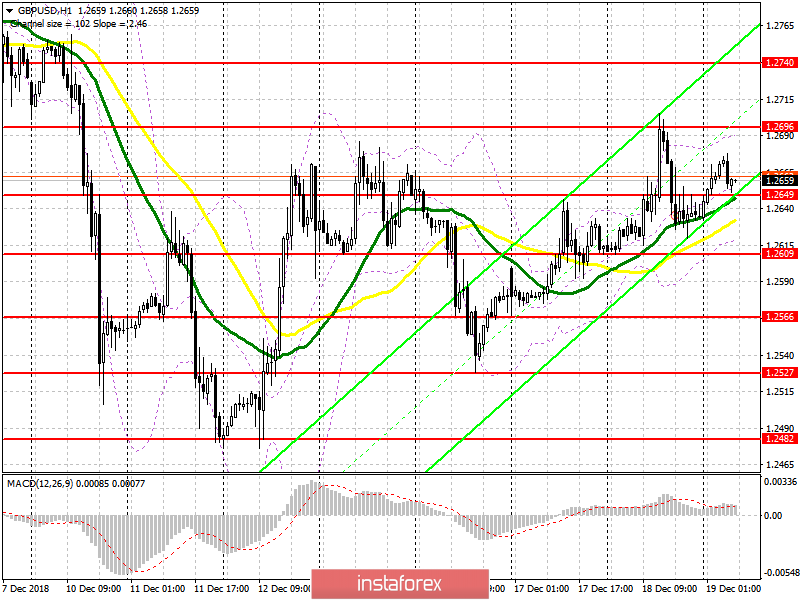800x600 pixels.
Task: Click the '7 Dec 2018' time axis label
Action: coord(26,588)
